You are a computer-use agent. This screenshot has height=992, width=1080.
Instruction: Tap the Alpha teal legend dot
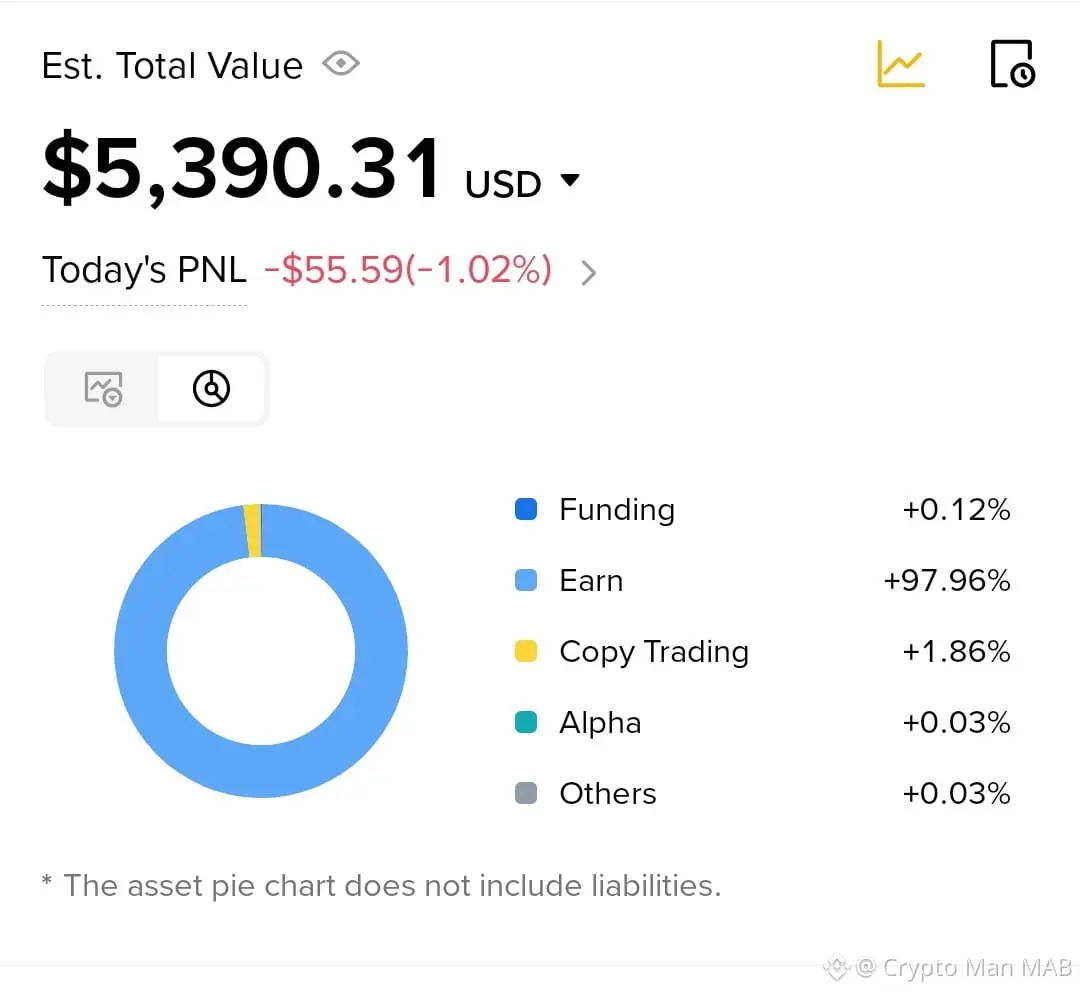(x=526, y=723)
